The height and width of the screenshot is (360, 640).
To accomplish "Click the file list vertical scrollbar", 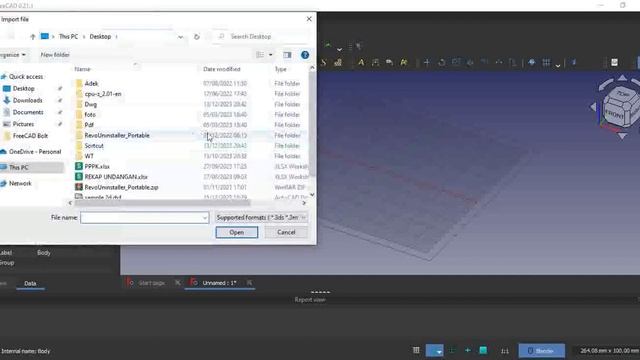I will (x=312, y=124).
